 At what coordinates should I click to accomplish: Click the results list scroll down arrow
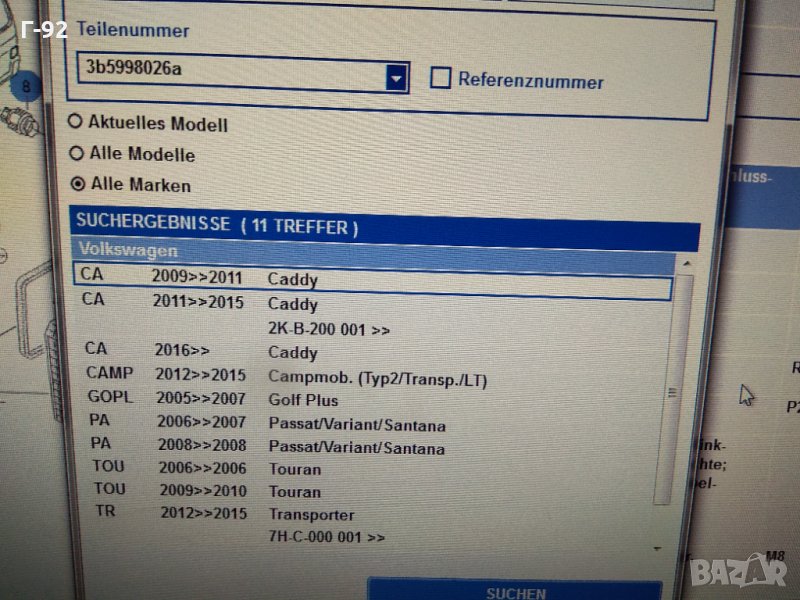point(657,548)
